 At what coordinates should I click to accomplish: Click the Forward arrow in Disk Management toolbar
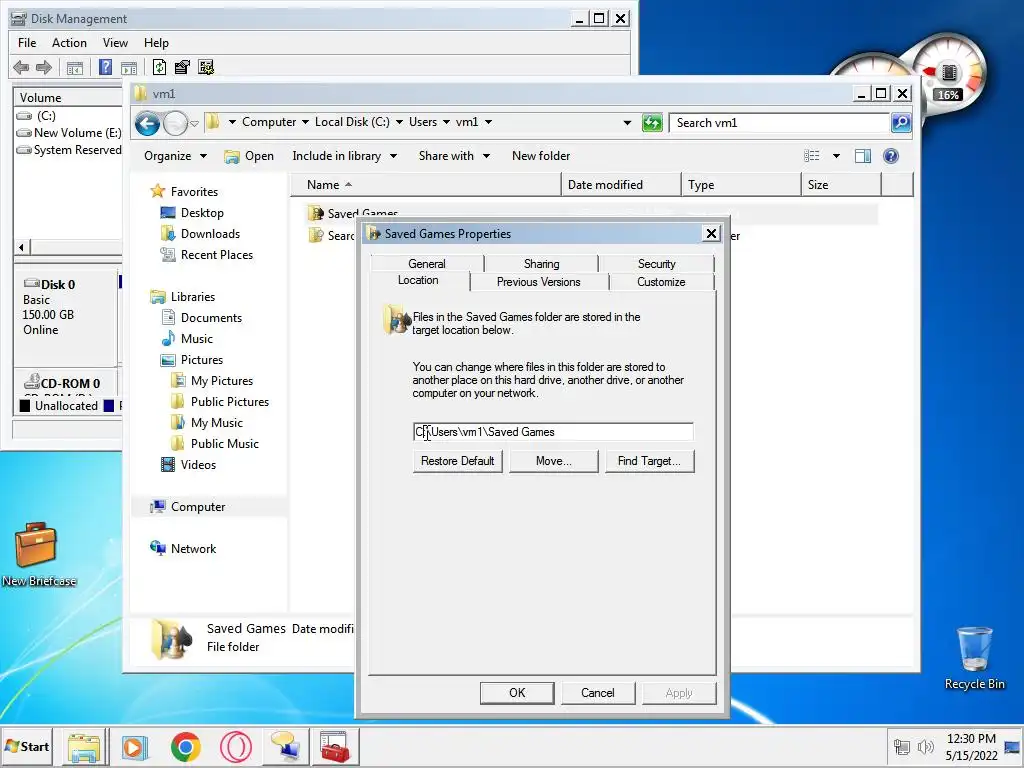pos(44,67)
